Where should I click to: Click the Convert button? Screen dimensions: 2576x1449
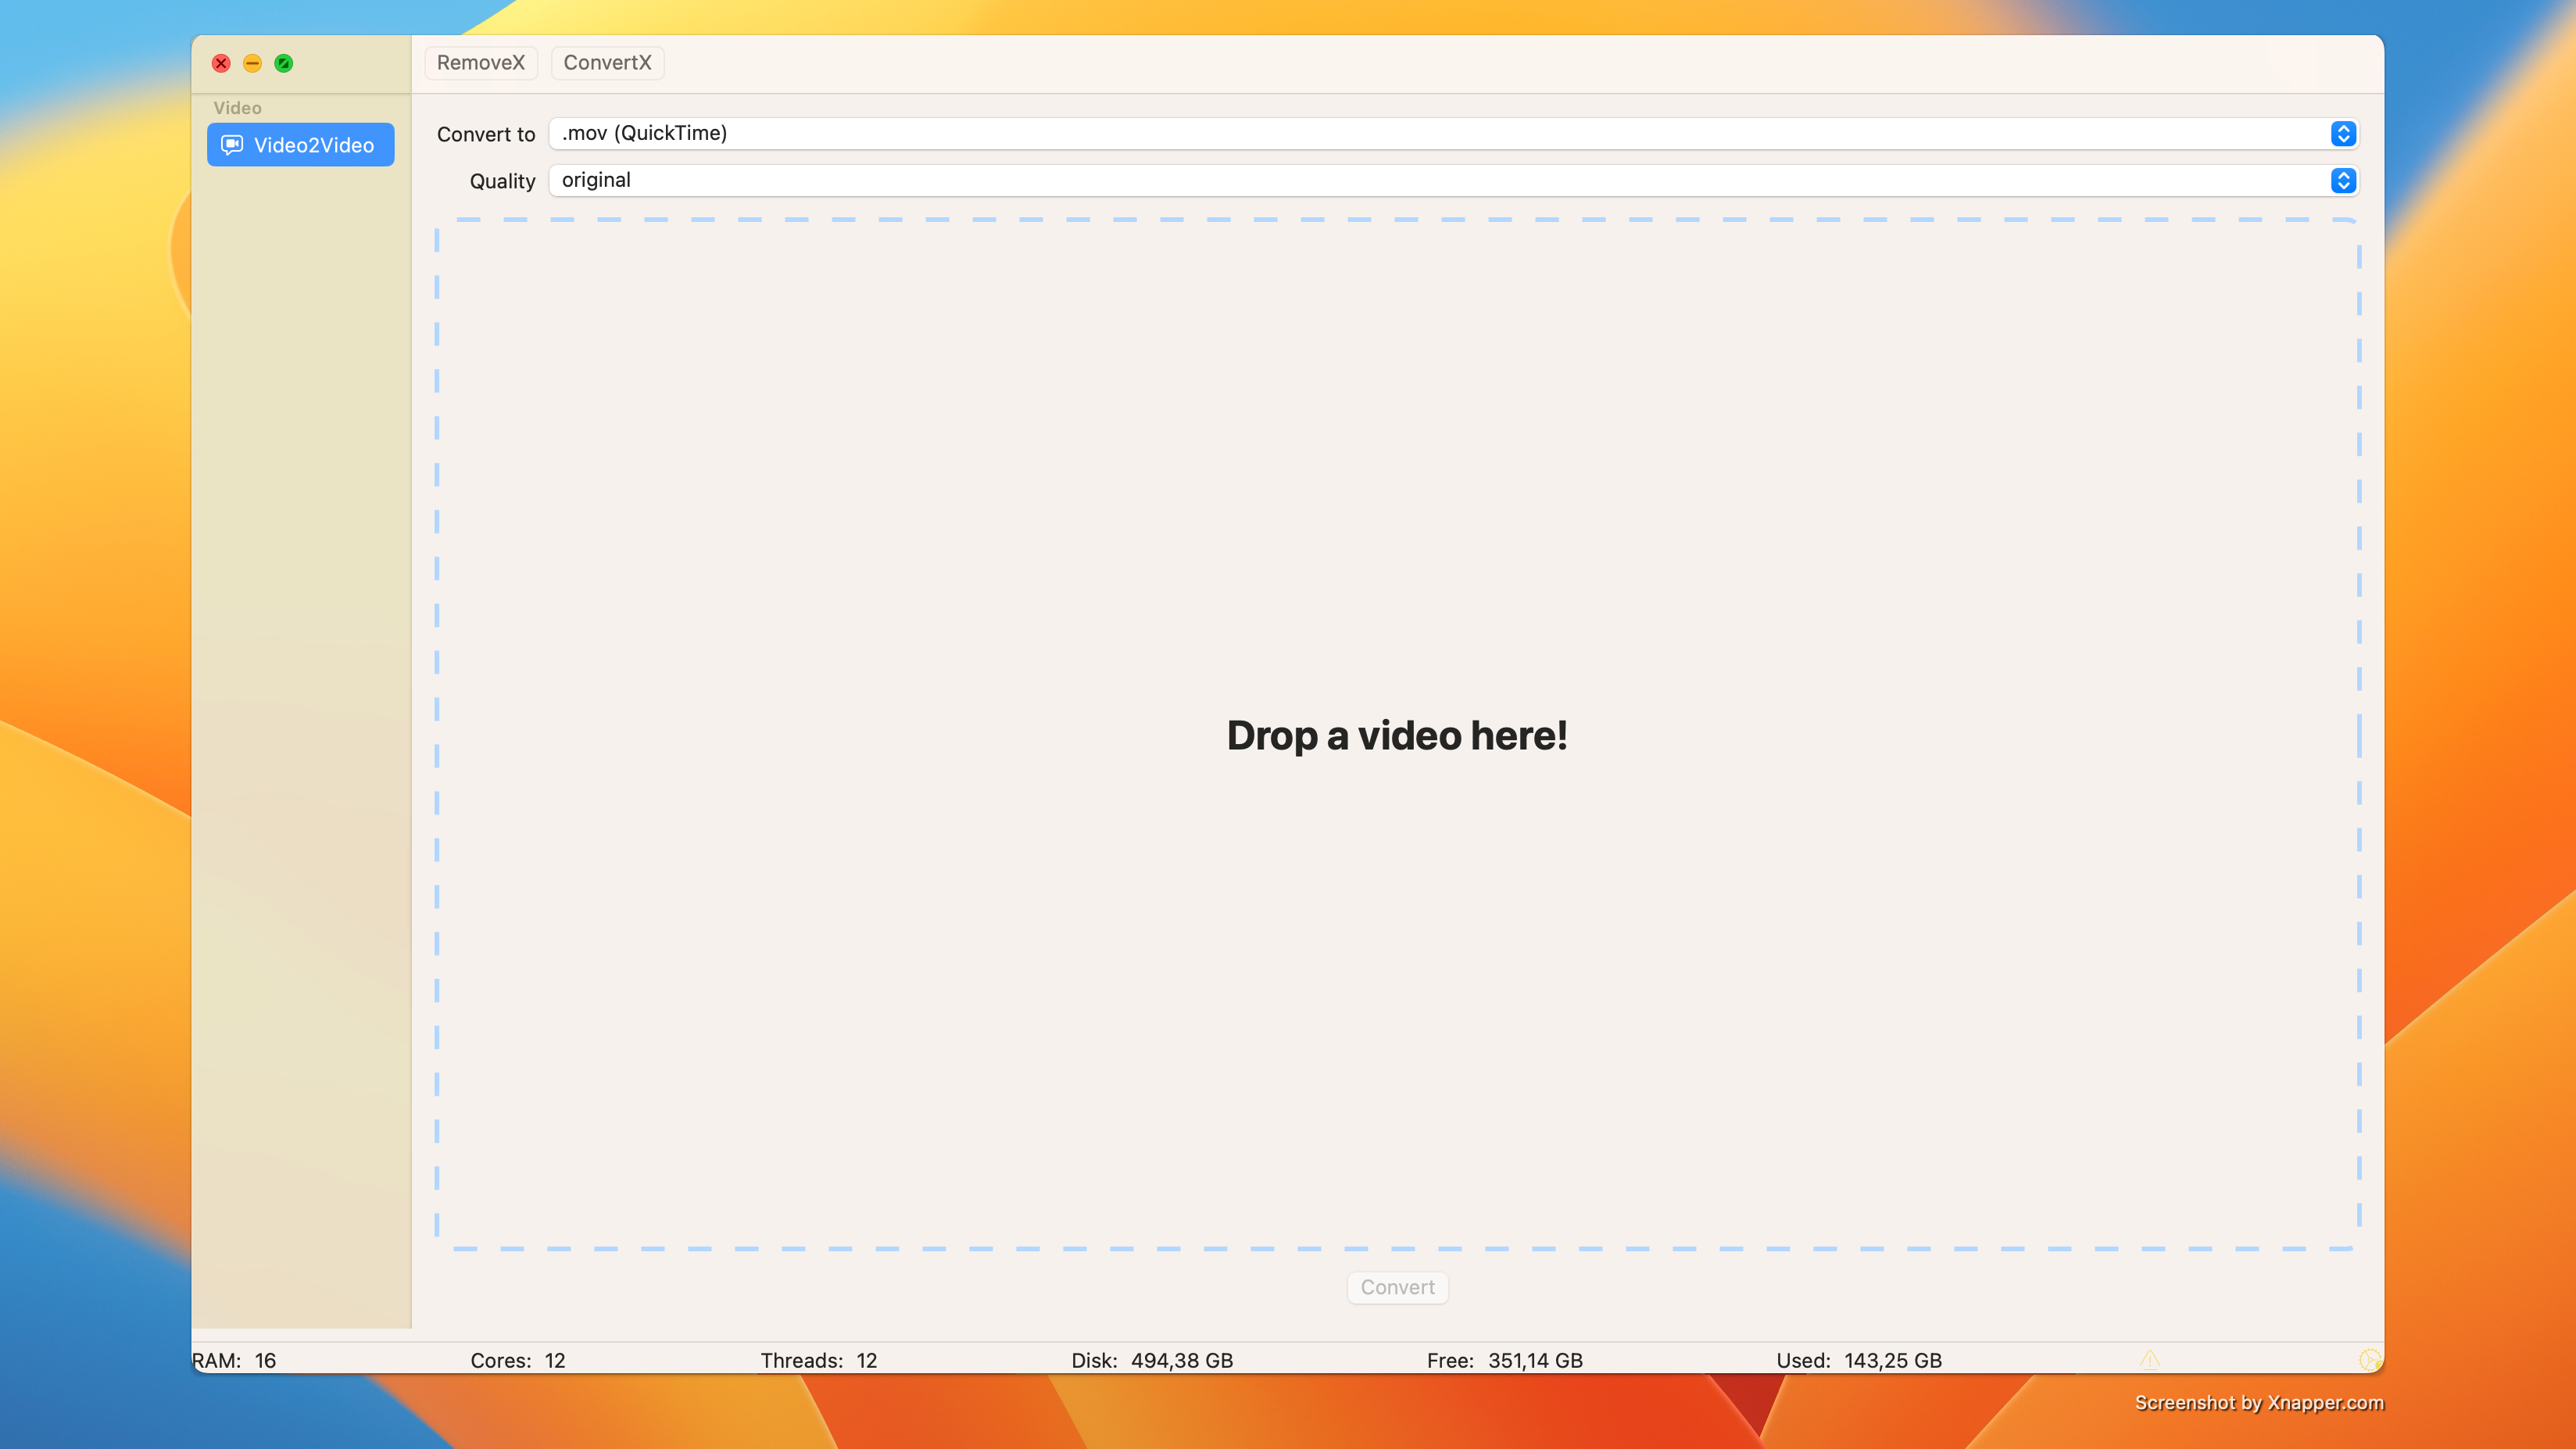coord(1397,1286)
